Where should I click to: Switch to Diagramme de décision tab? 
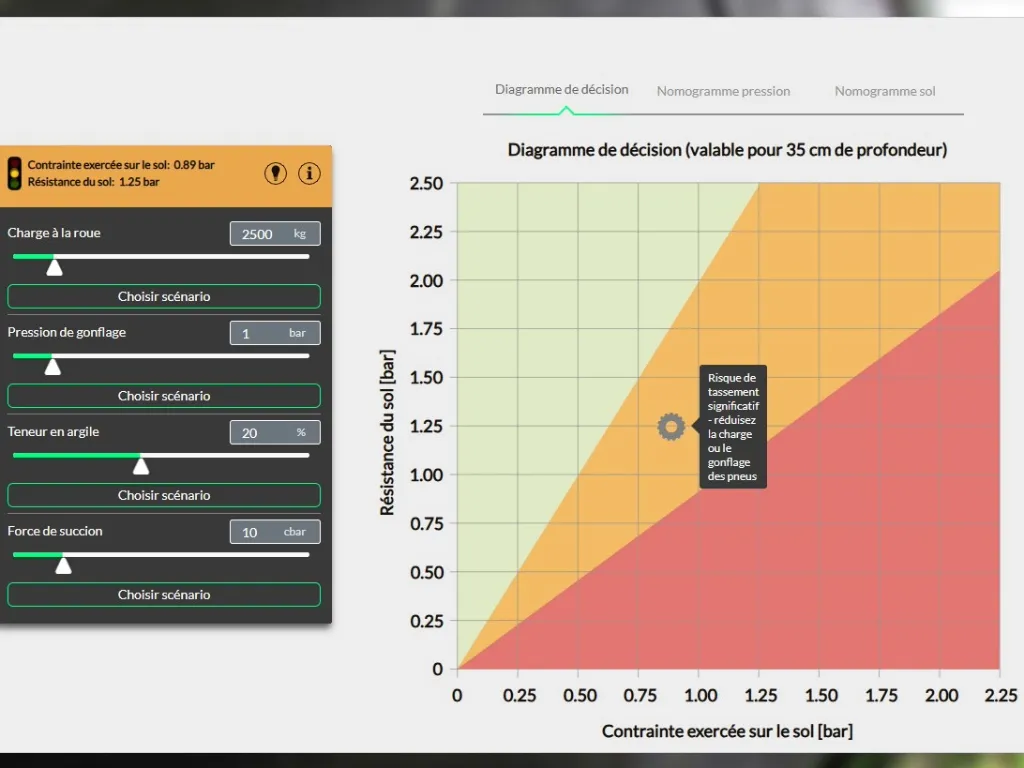point(562,89)
